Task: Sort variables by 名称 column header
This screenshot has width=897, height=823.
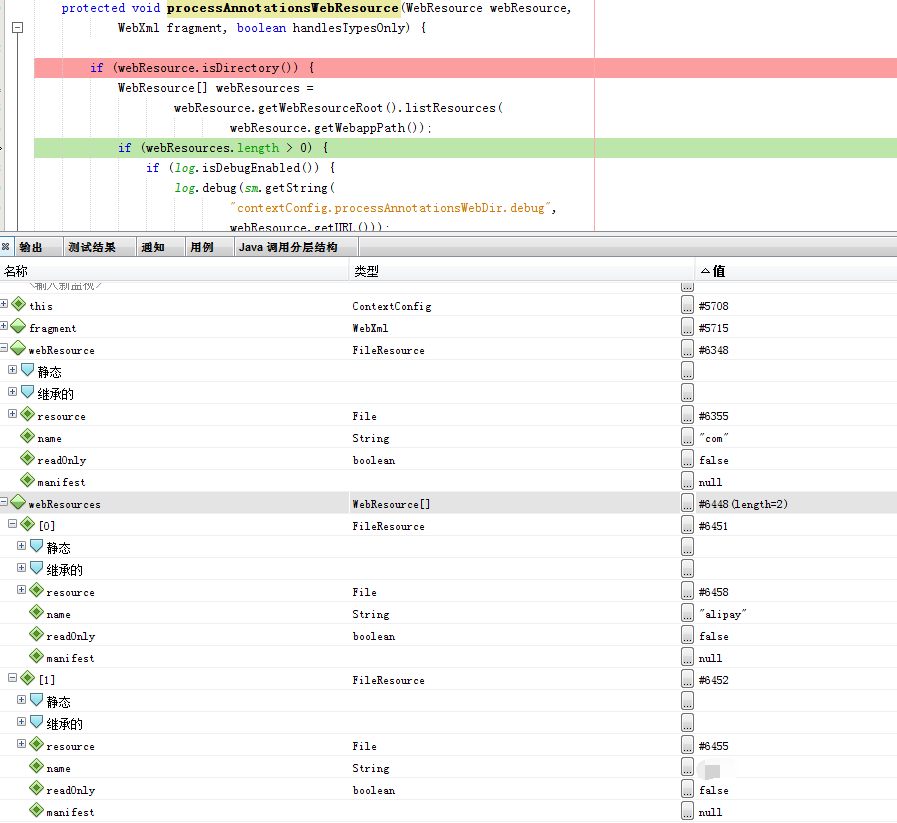Action: tap(174, 271)
